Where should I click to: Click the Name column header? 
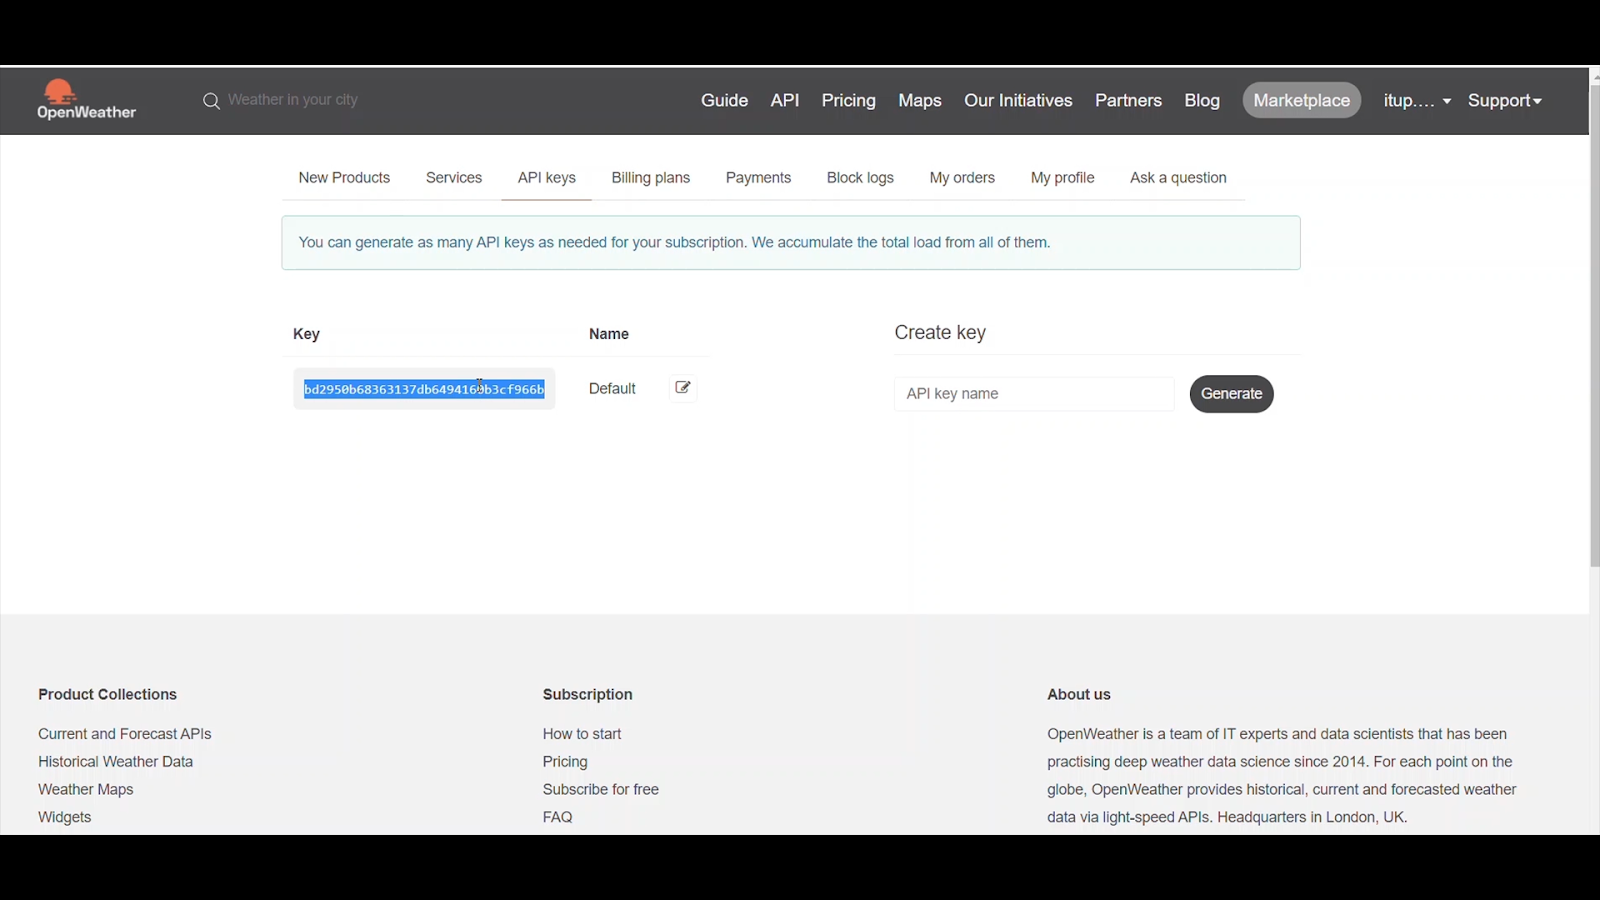pyautogui.click(x=609, y=334)
